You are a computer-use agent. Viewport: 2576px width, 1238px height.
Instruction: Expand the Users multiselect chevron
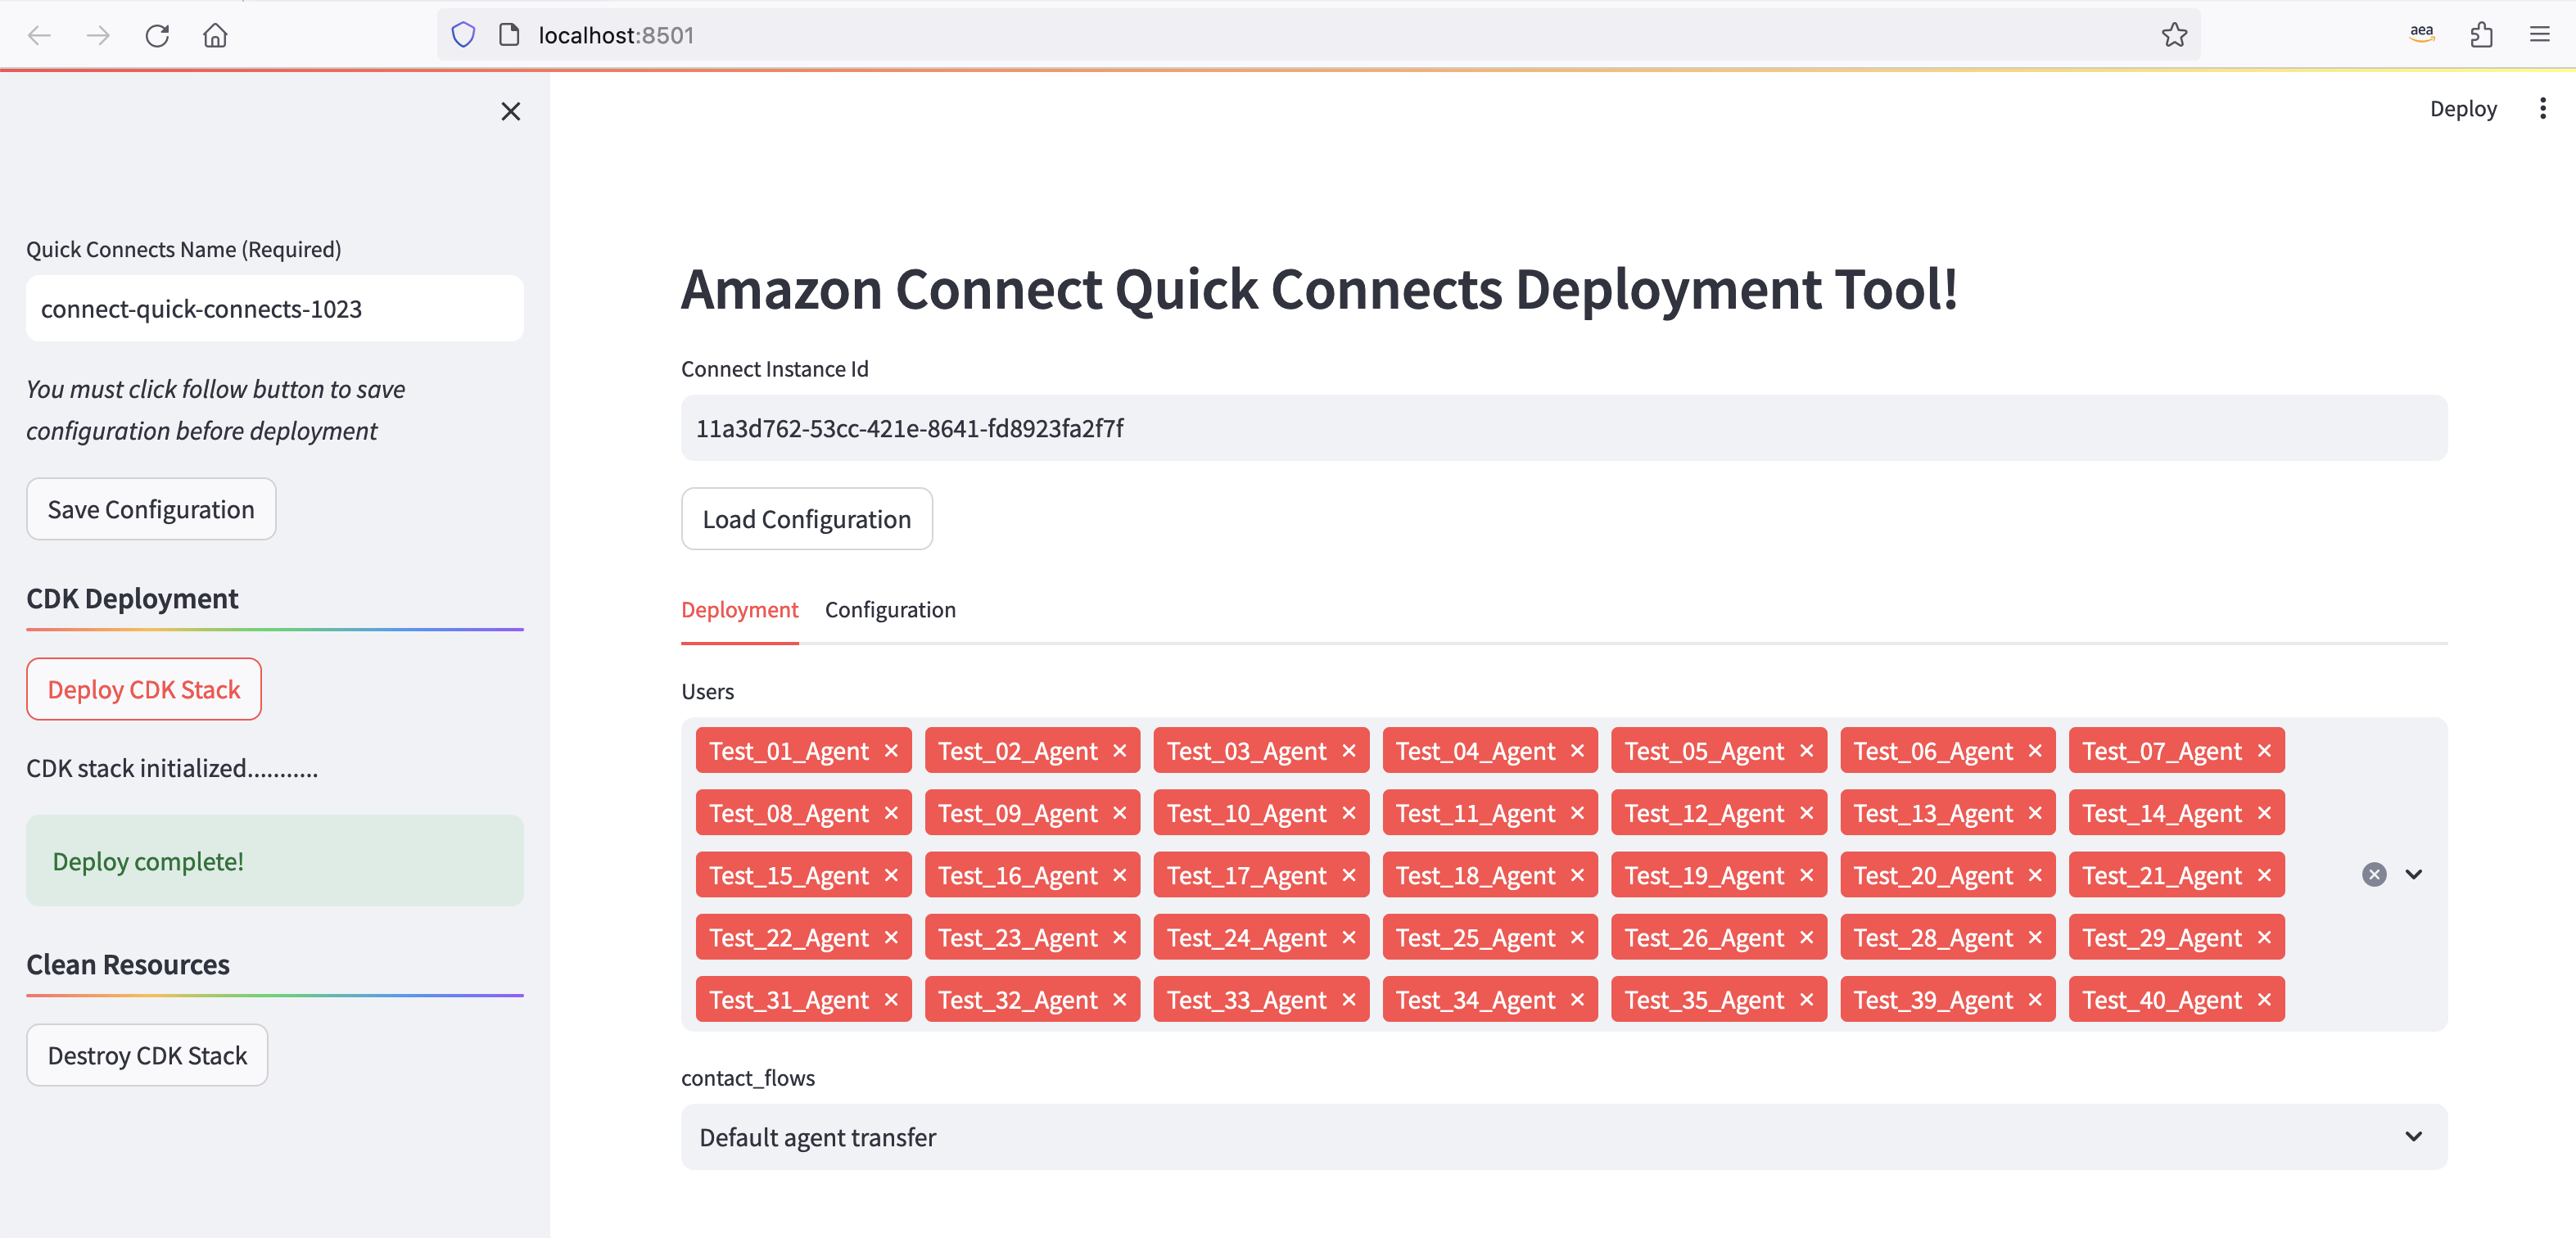[x=2414, y=874]
